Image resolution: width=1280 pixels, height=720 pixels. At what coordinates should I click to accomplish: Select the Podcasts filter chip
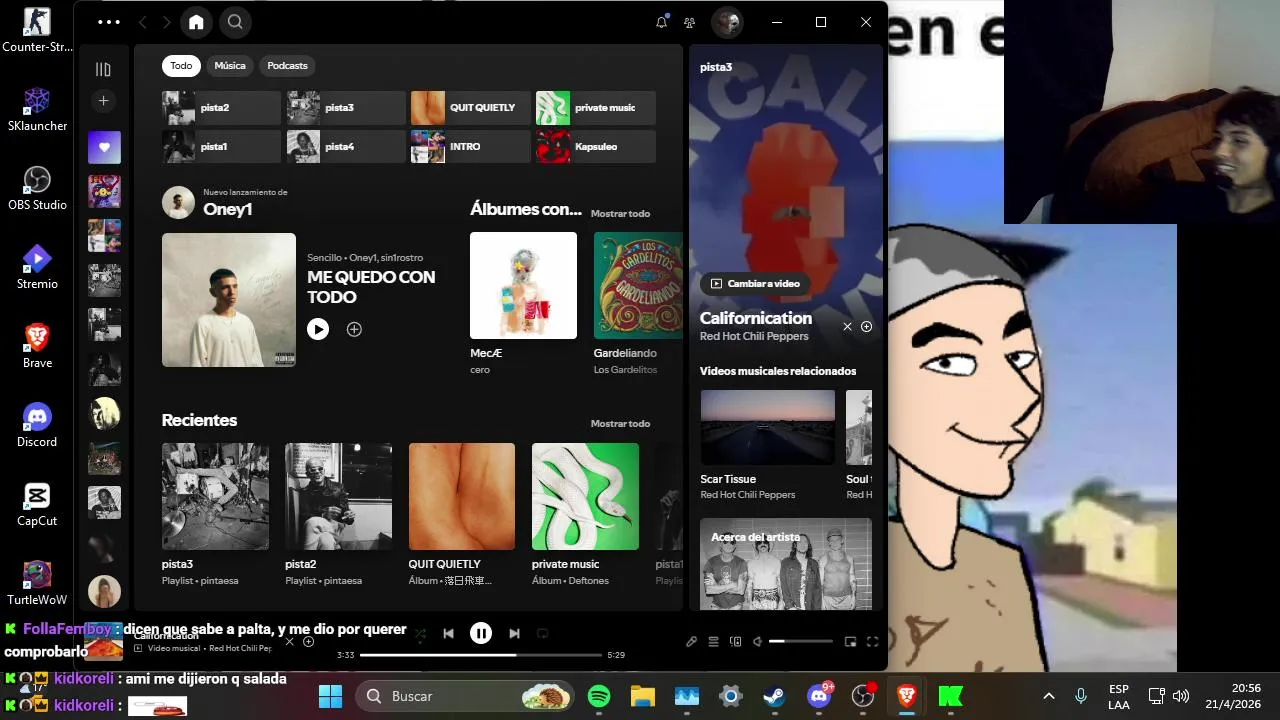[x=288, y=66]
